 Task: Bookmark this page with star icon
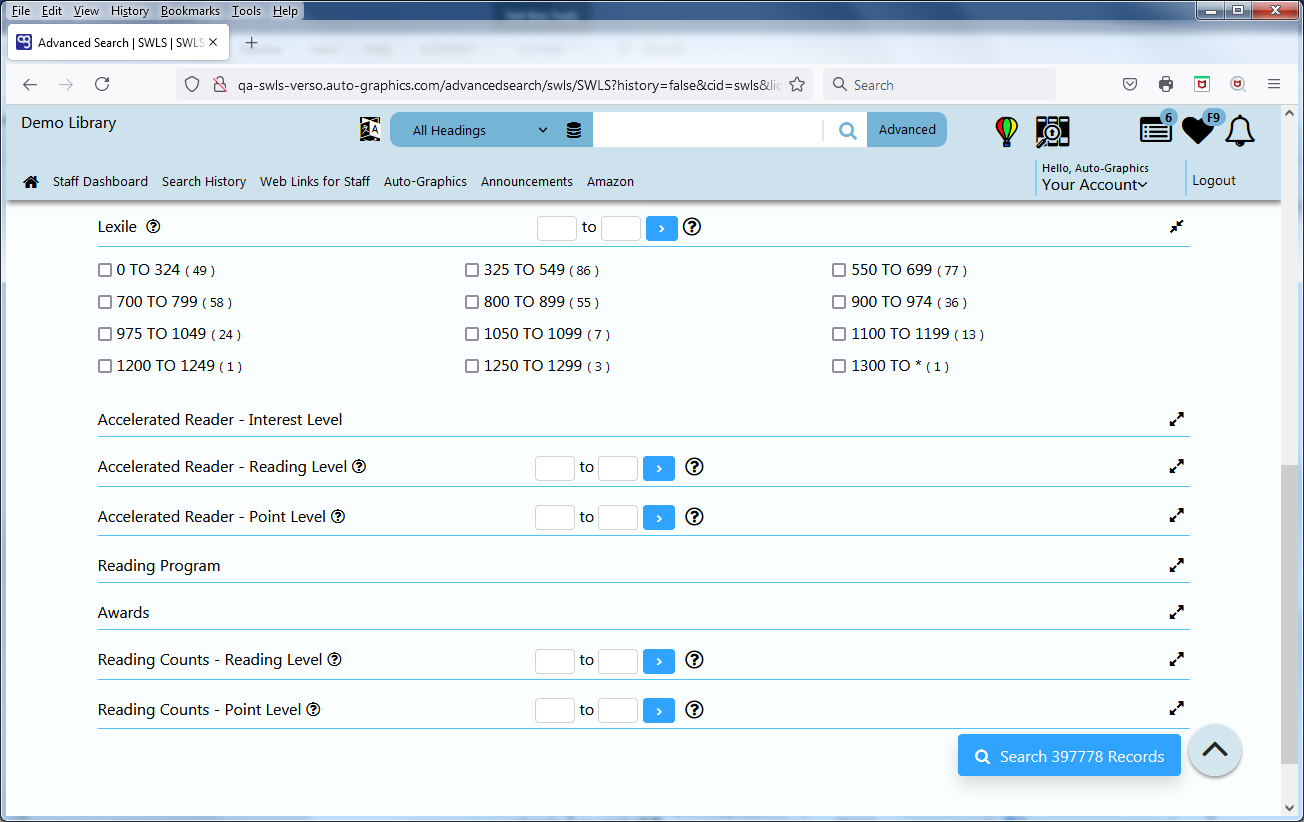[x=797, y=85]
